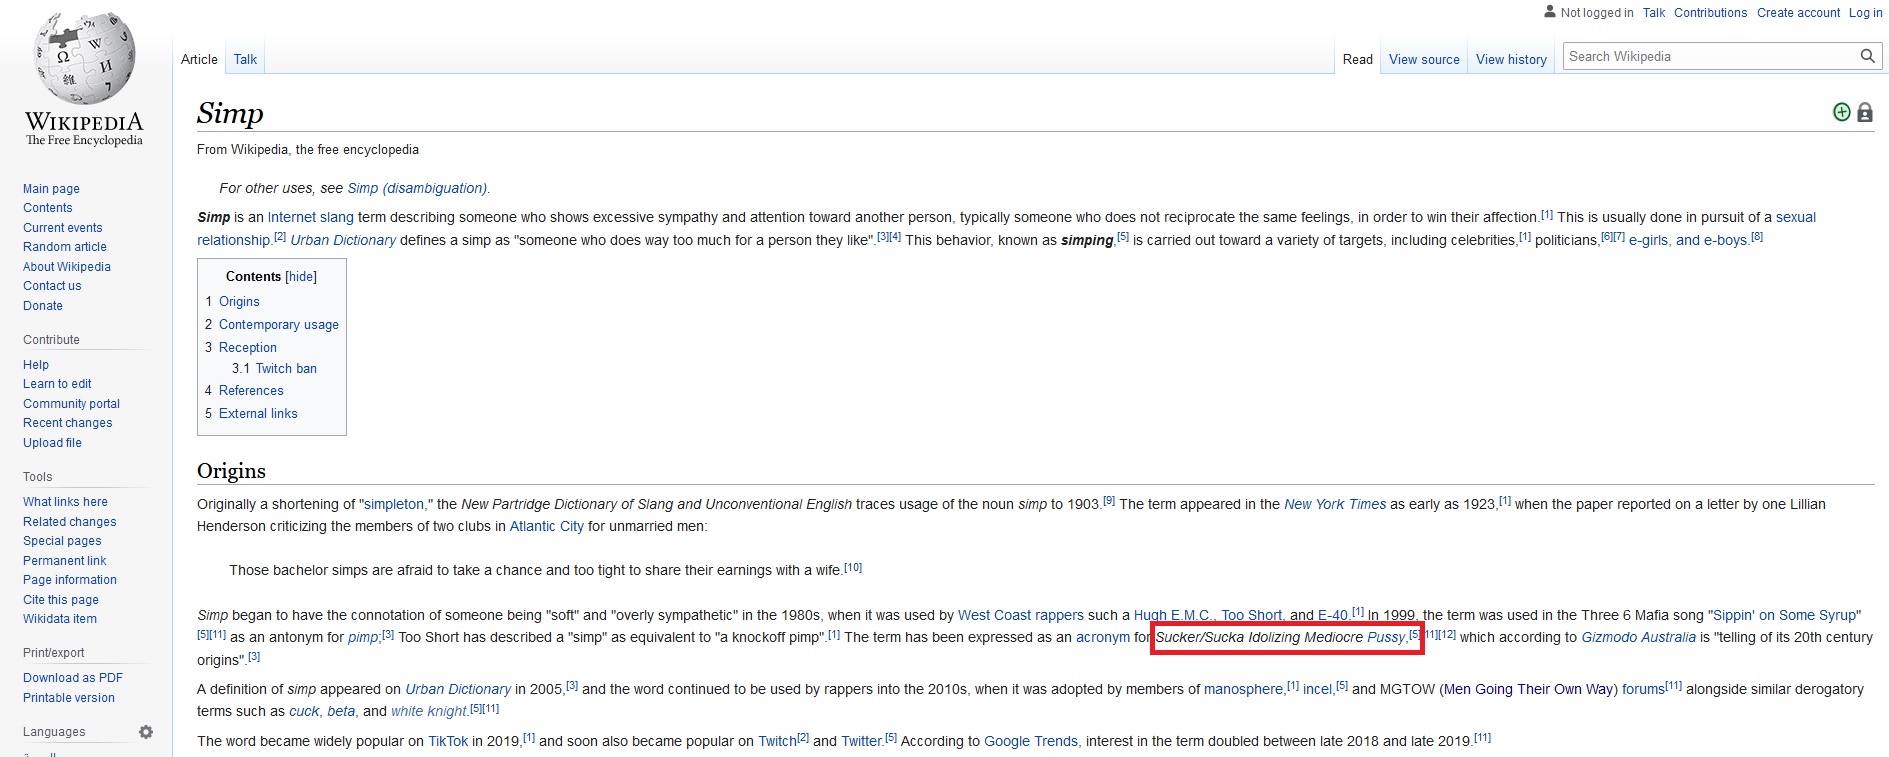Click the green good article plus icon
Screen dimensions: 1889x757
(x=1841, y=112)
